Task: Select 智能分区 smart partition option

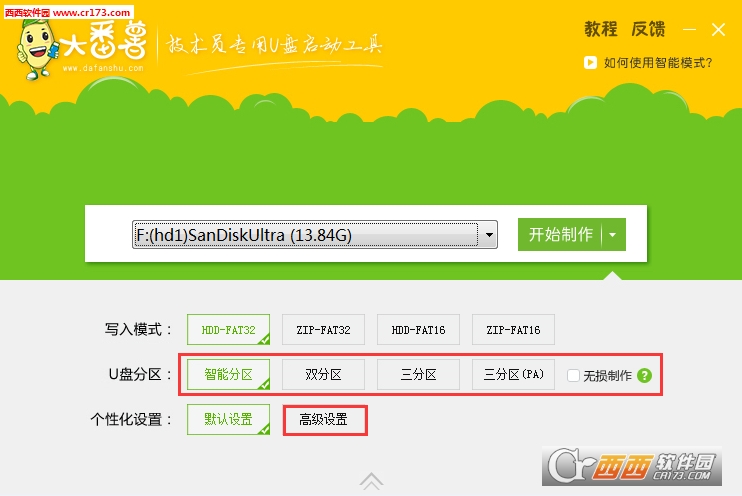Action: (x=229, y=375)
